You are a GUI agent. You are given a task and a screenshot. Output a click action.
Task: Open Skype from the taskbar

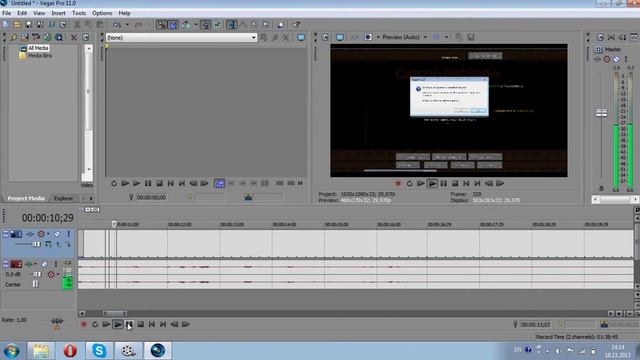99,350
